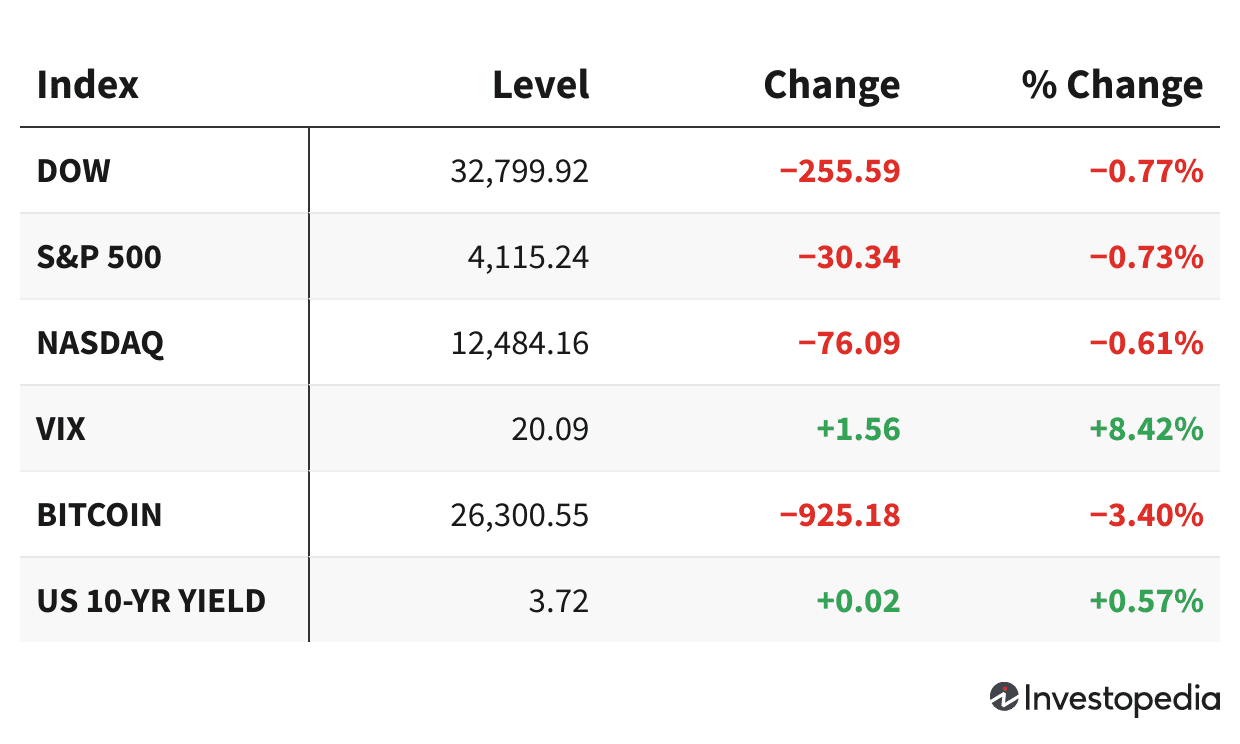Click the S&P 500 index label
The width and height of the screenshot is (1240, 744).
pos(98,257)
